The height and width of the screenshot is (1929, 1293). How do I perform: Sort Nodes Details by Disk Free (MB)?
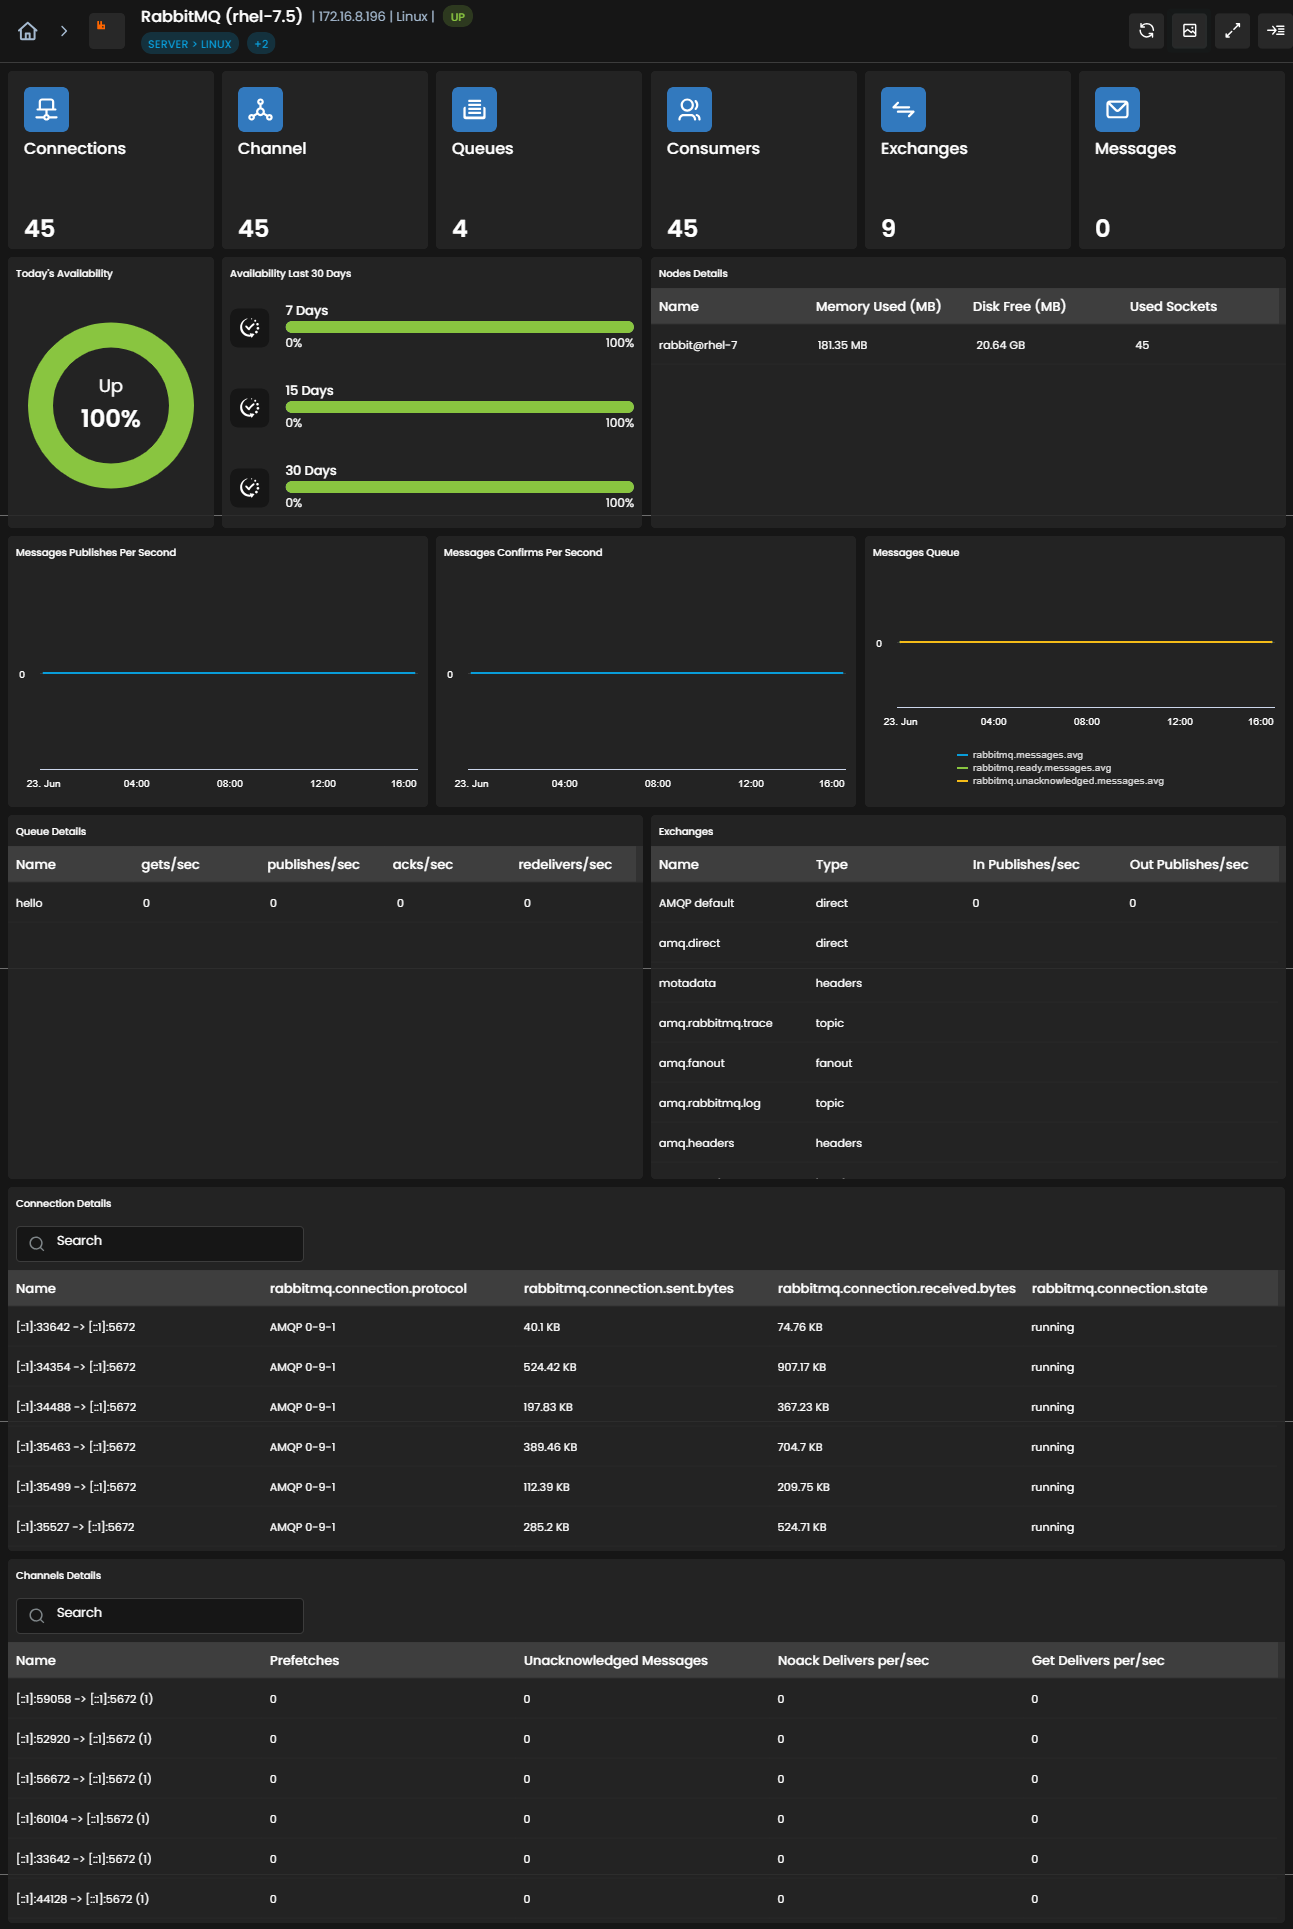[x=1019, y=306]
